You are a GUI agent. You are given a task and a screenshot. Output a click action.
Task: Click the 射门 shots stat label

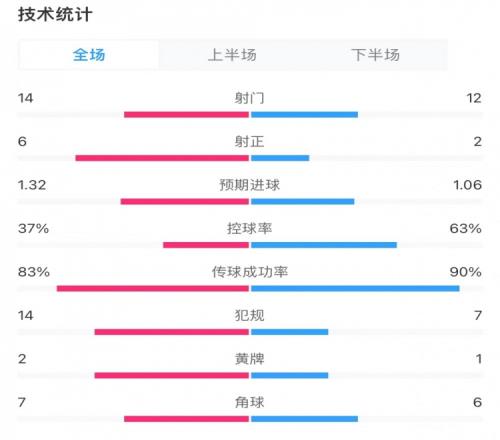(249, 98)
